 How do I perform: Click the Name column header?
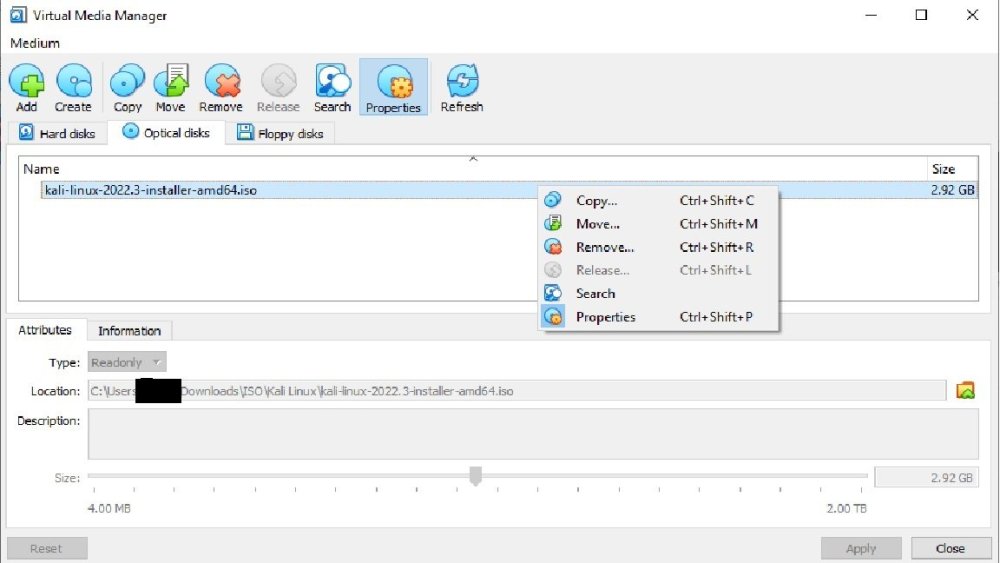[473, 169]
